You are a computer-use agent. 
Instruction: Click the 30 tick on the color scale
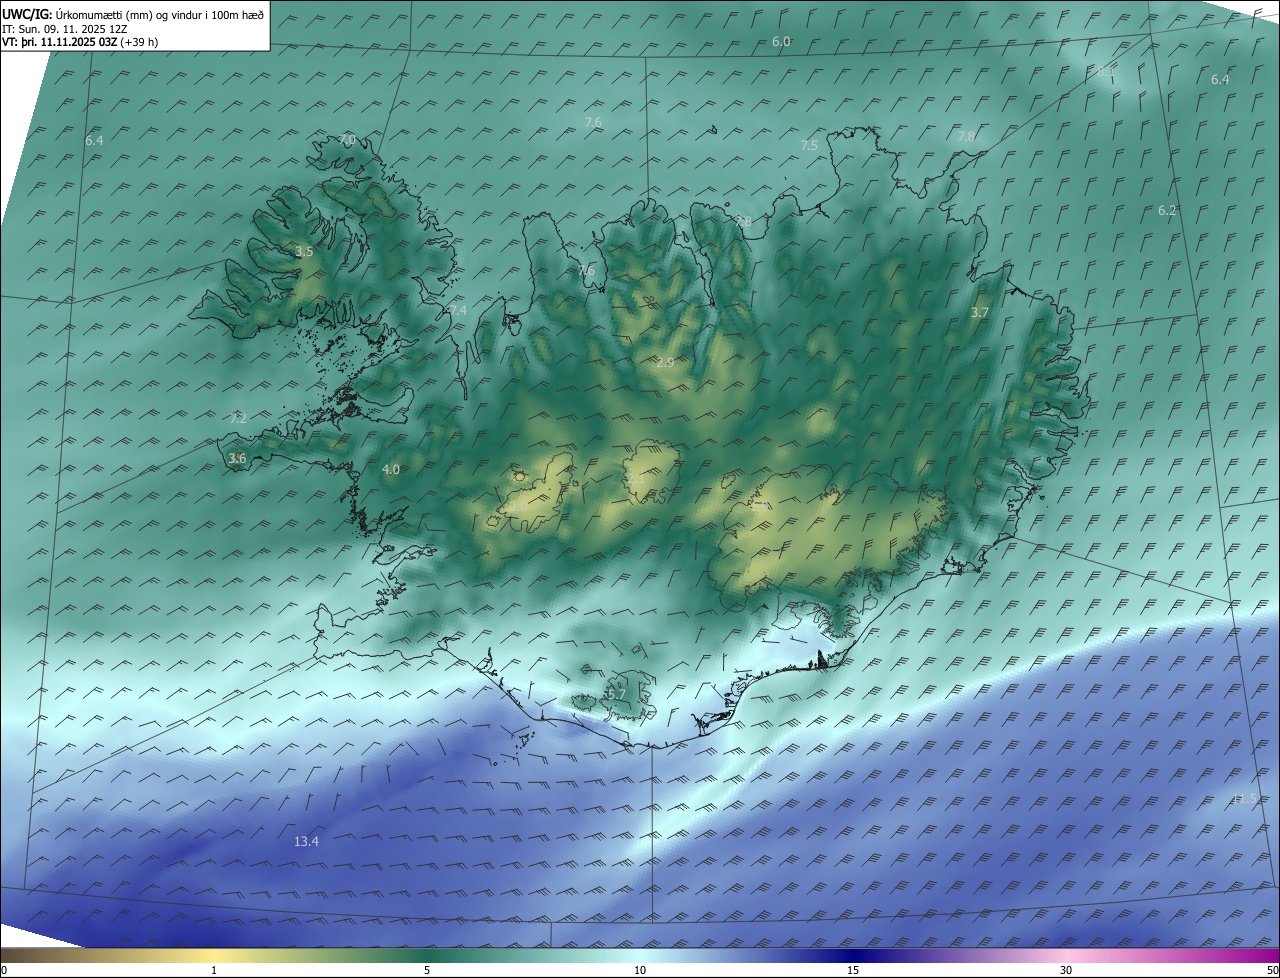pyautogui.click(x=1066, y=970)
